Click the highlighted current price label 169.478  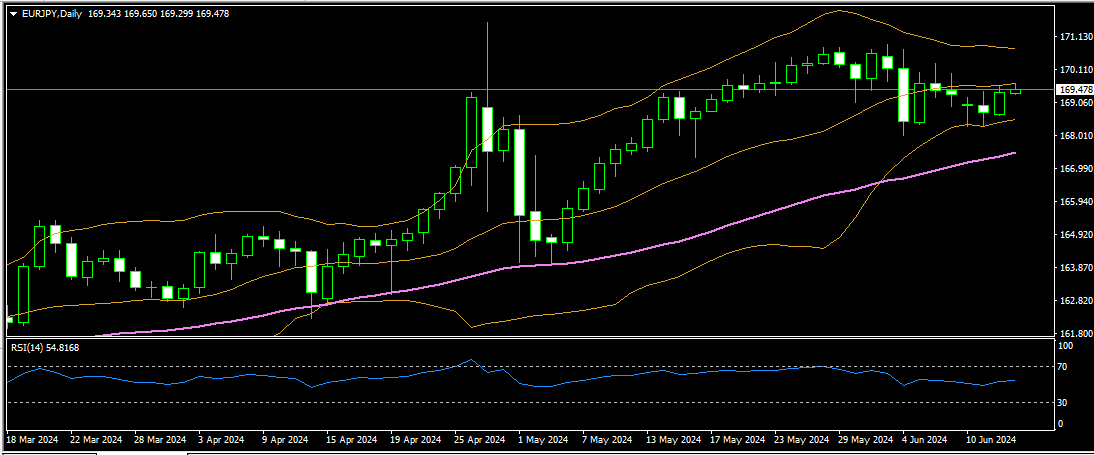coord(1075,89)
